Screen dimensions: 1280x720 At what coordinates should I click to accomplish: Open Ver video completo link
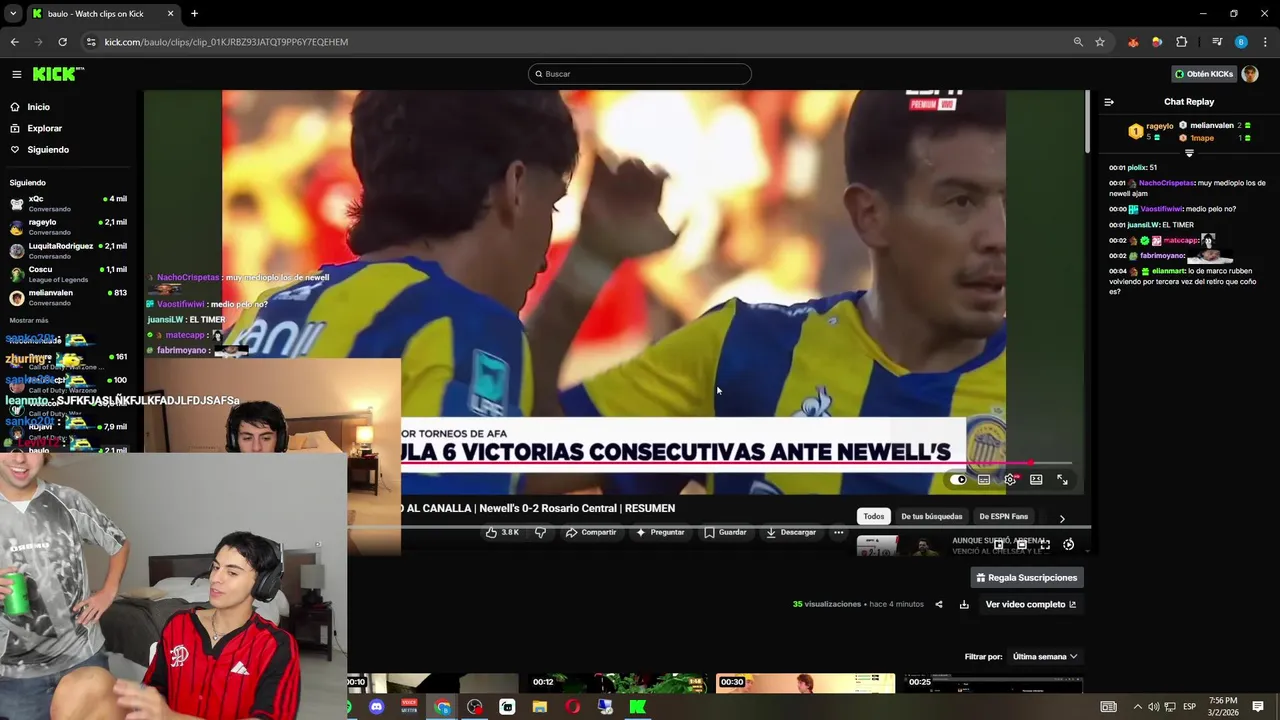pyautogui.click(x=1030, y=604)
